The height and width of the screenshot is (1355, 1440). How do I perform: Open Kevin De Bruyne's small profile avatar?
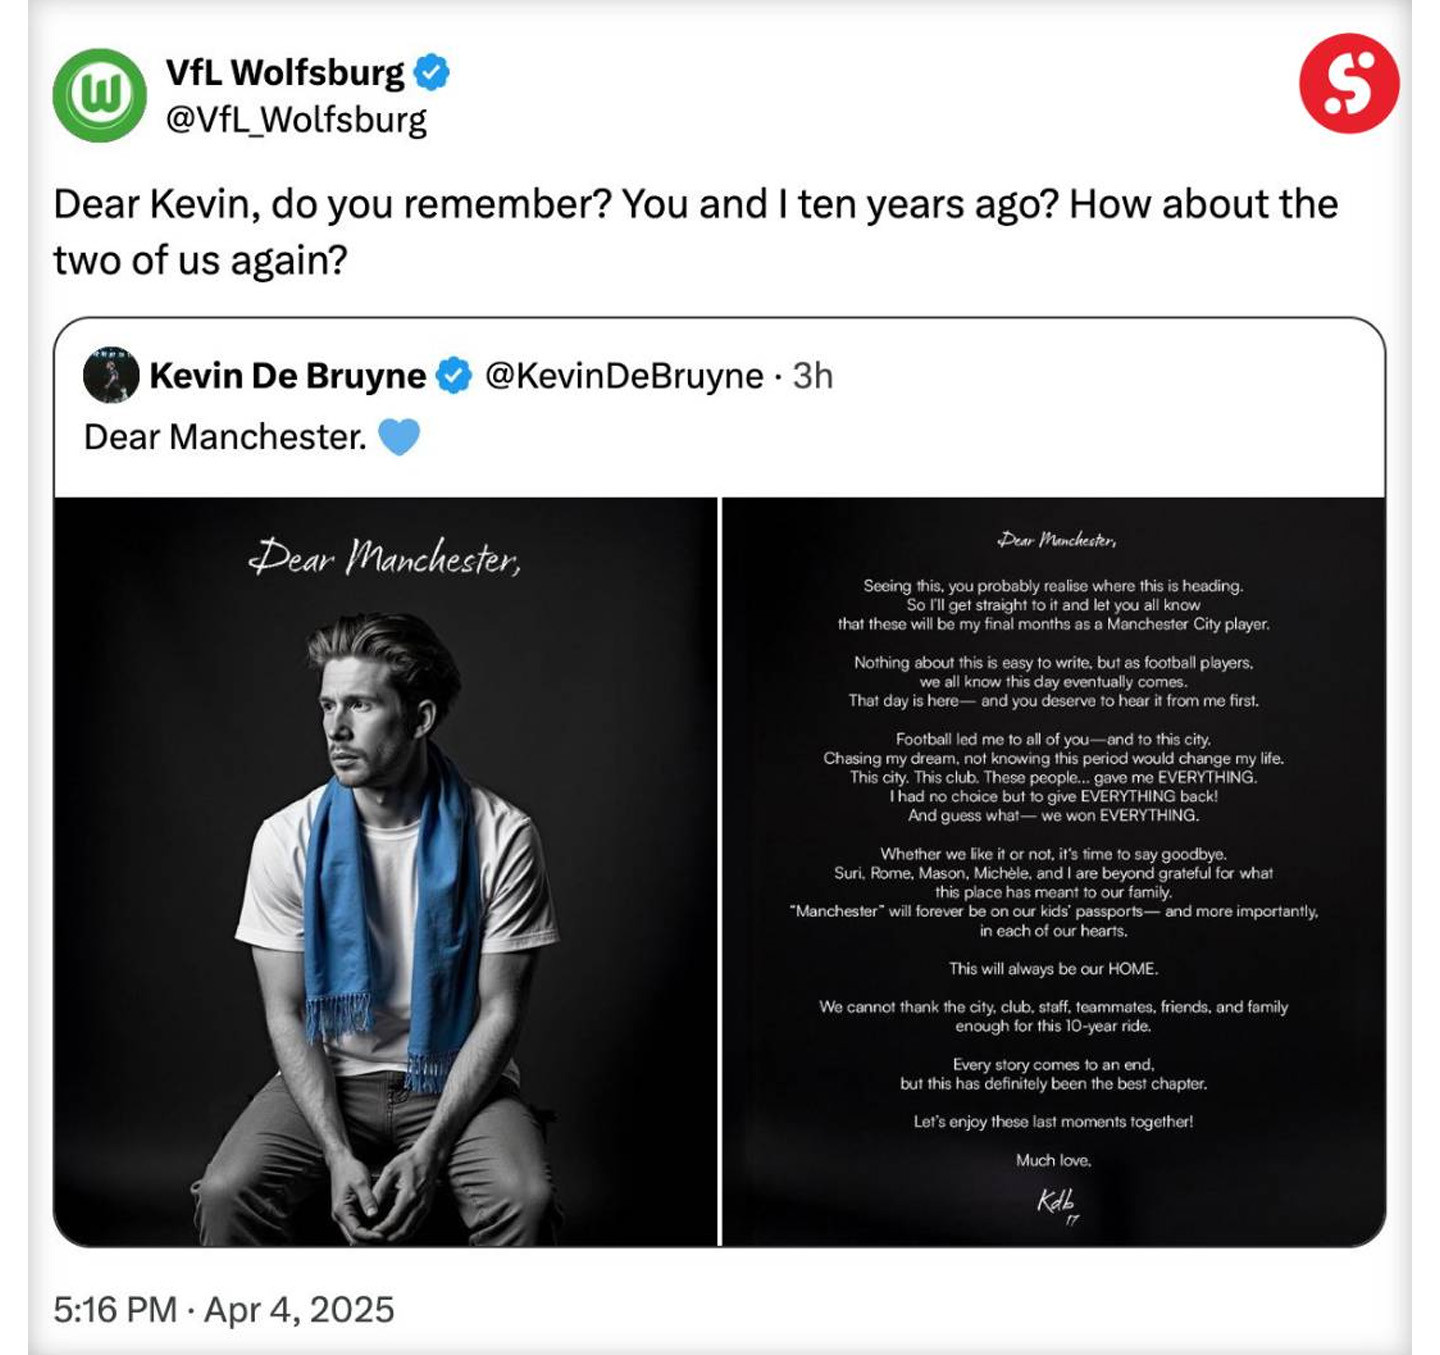coord(111,375)
